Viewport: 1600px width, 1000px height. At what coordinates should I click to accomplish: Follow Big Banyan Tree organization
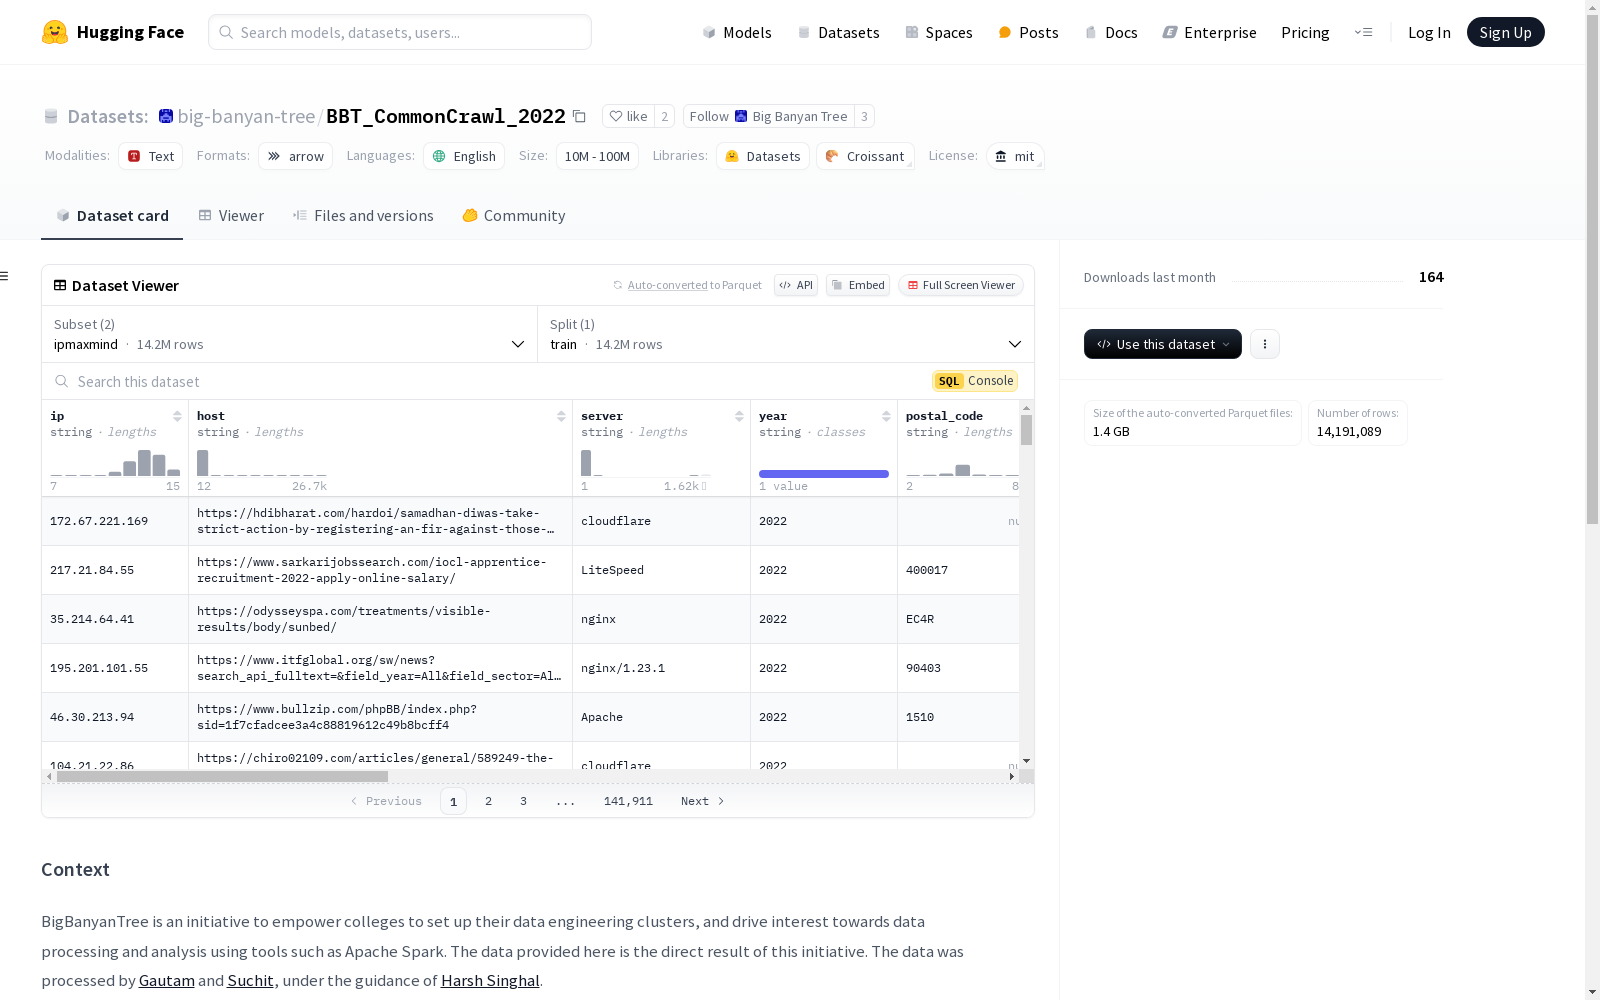(x=768, y=117)
